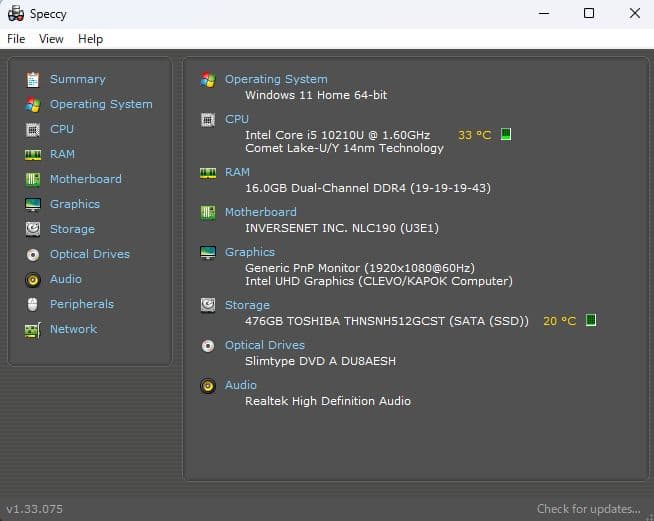This screenshot has height=521, width=654.
Task: Click the 33 °C CPU temperature value
Action: pos(475,135)
